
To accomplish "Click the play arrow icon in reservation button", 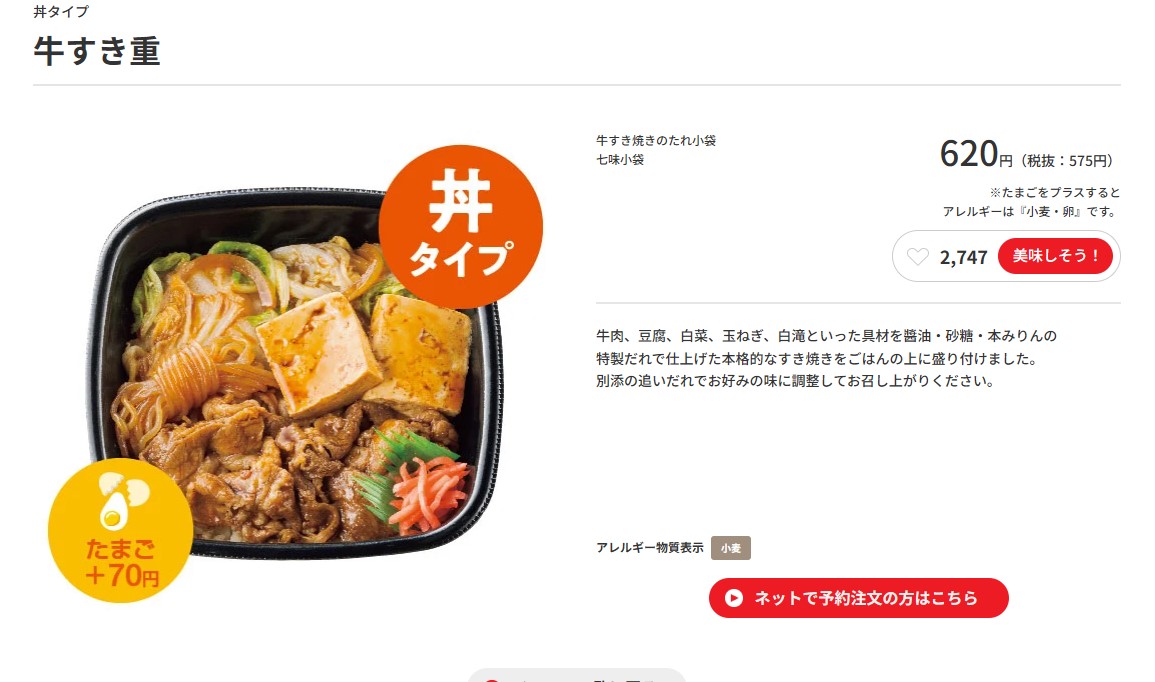I will pos(734,598).
